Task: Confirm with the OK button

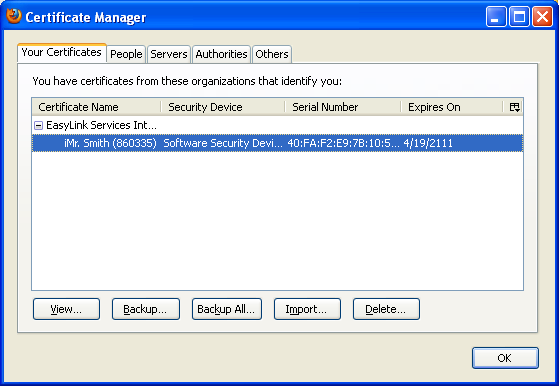Action: (505, 358)
